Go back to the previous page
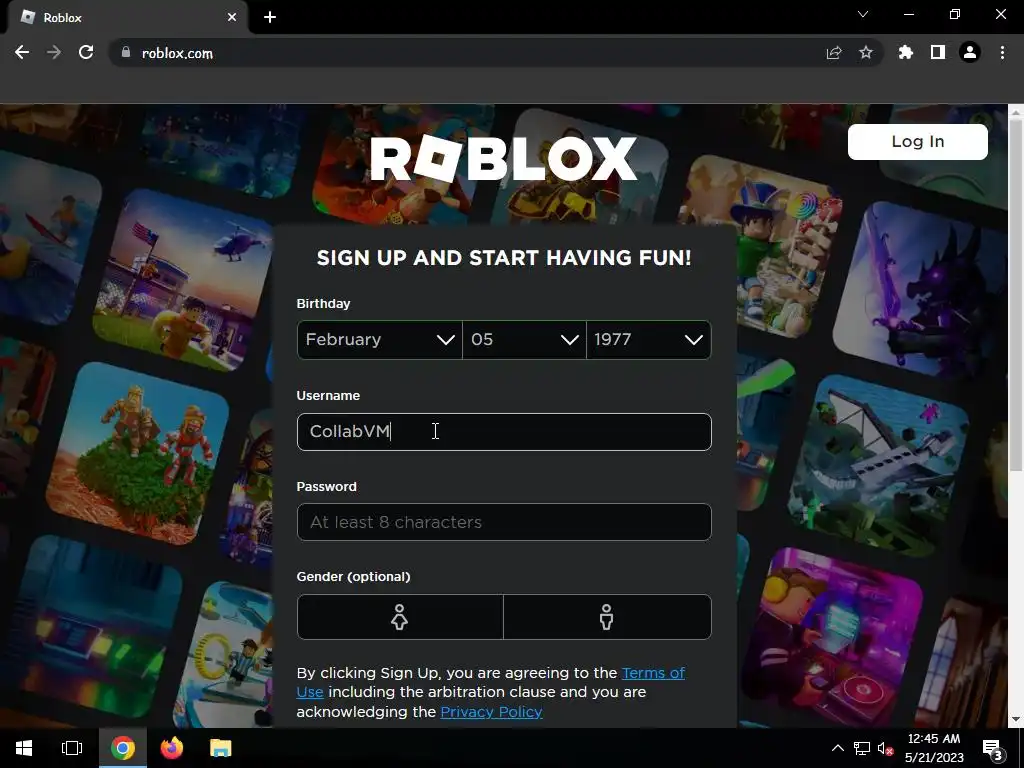The image size is (1024, 768). (22, 53)
